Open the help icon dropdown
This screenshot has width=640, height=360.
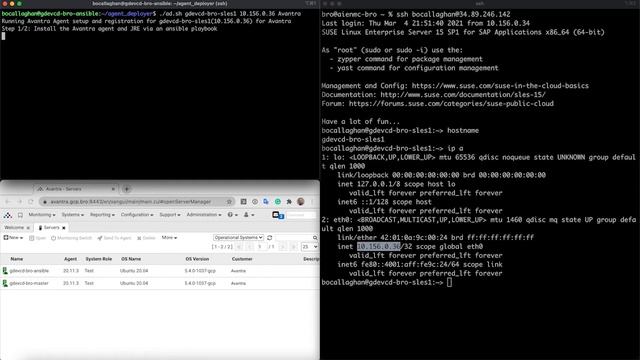(x=232, y=215)
